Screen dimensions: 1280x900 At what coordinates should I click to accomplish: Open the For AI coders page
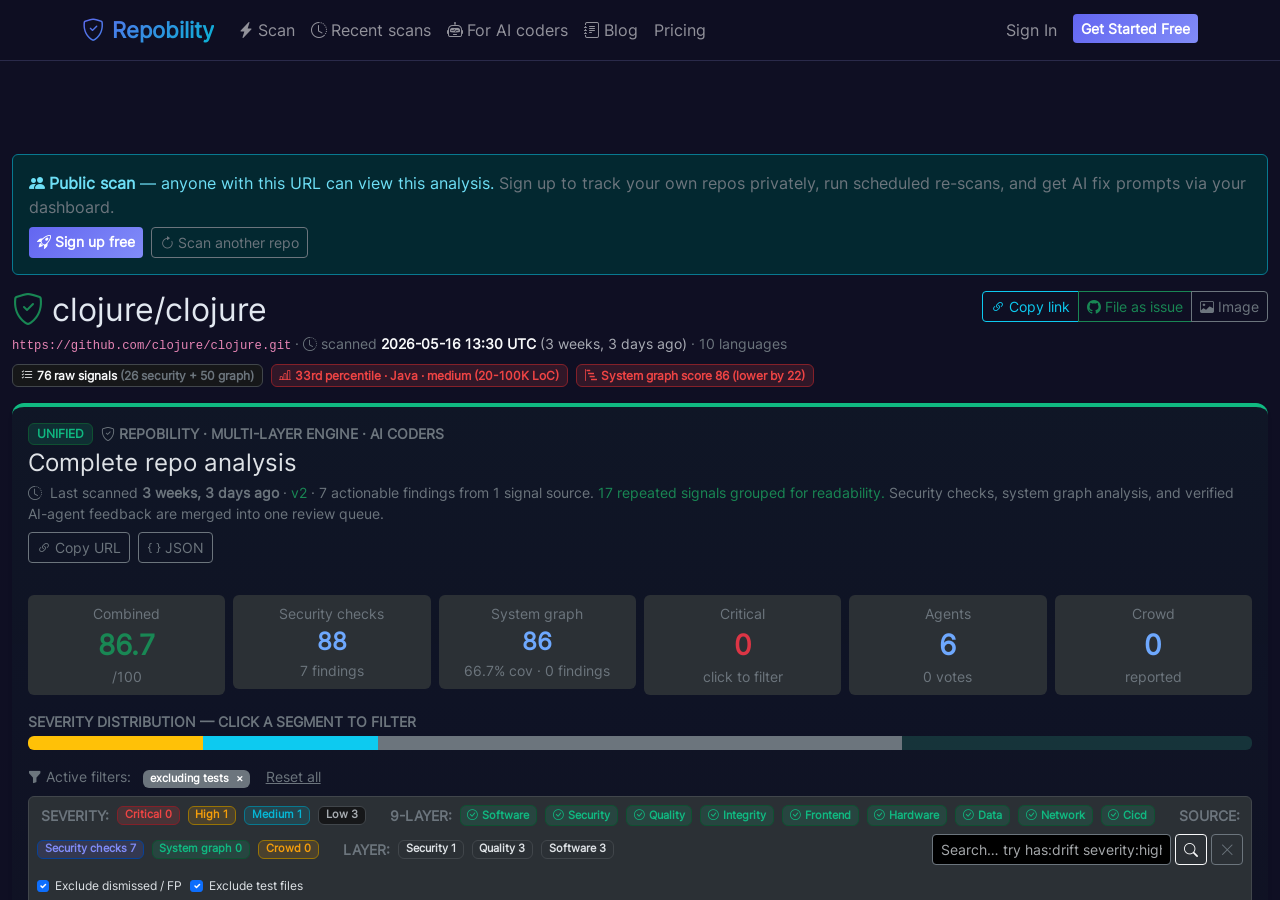(x=507, y=30)
